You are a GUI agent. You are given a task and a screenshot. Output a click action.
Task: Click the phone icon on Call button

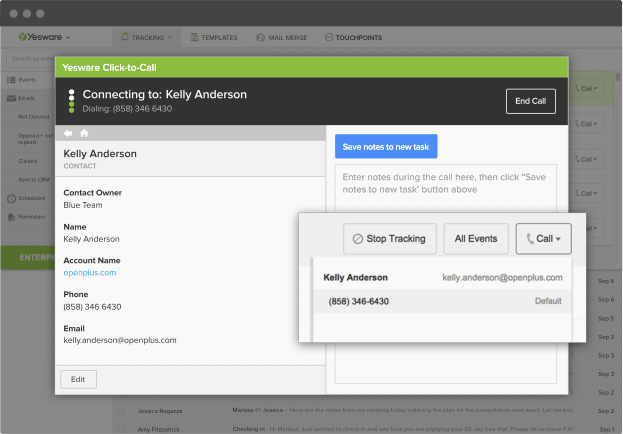530,239
